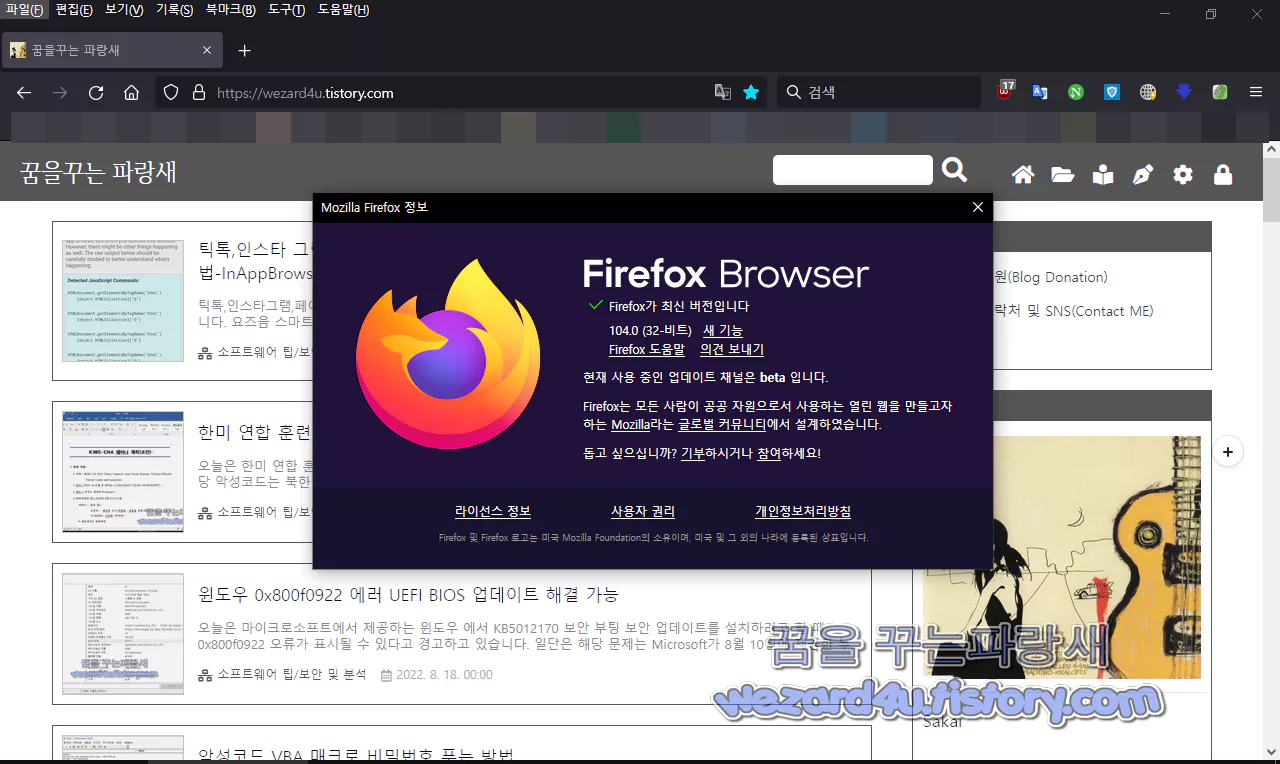1280x764 pixels.
Task: Open the Google Translate extension icon
Action: tap(1040, 92)
